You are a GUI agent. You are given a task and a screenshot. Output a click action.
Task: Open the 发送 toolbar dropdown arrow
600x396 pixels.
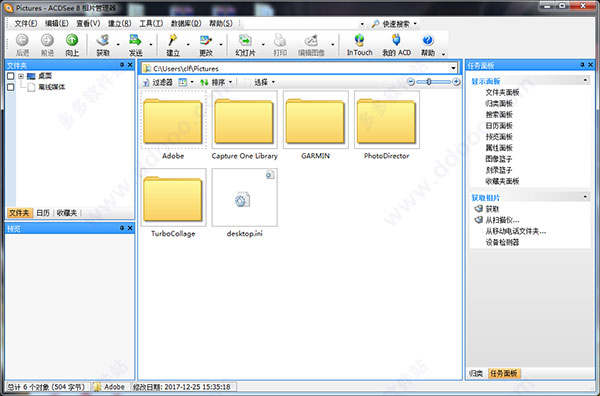(x=151, y=44)
